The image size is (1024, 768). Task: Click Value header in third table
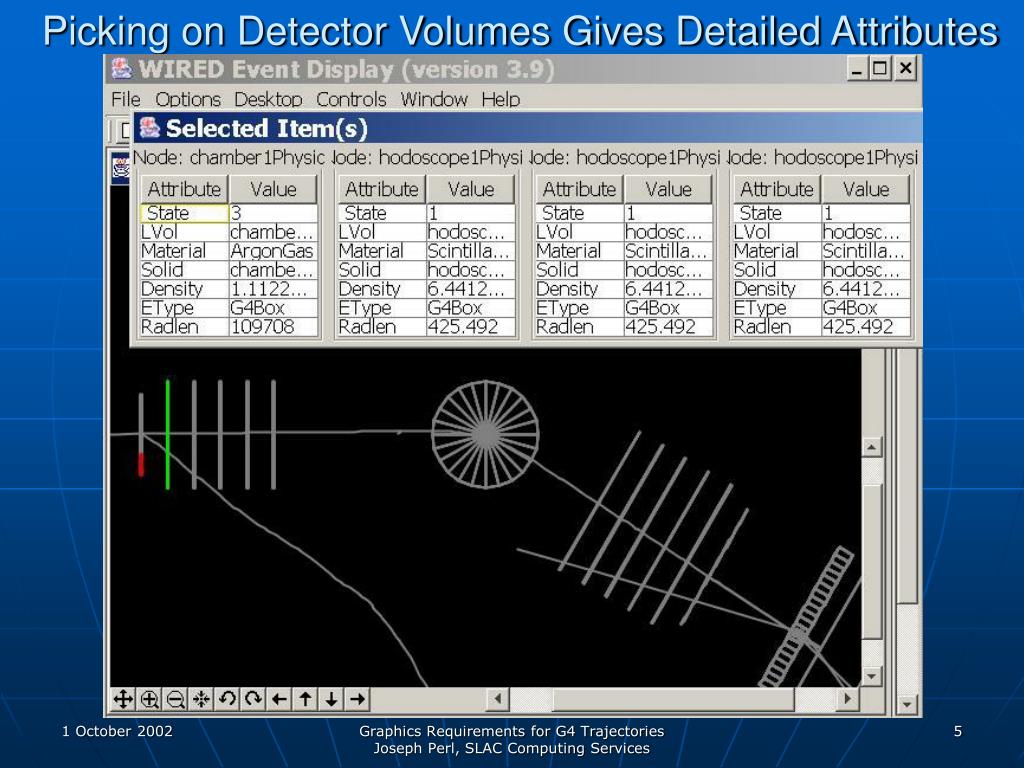[669, 189]
